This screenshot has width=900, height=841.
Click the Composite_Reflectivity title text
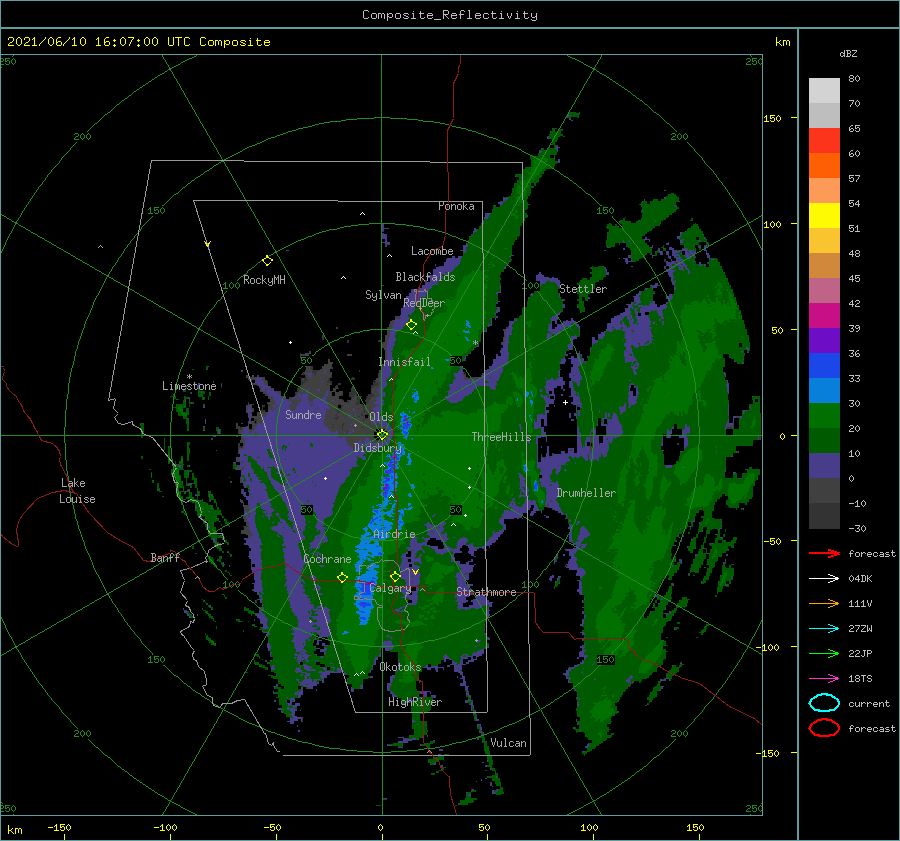[450, 15]
